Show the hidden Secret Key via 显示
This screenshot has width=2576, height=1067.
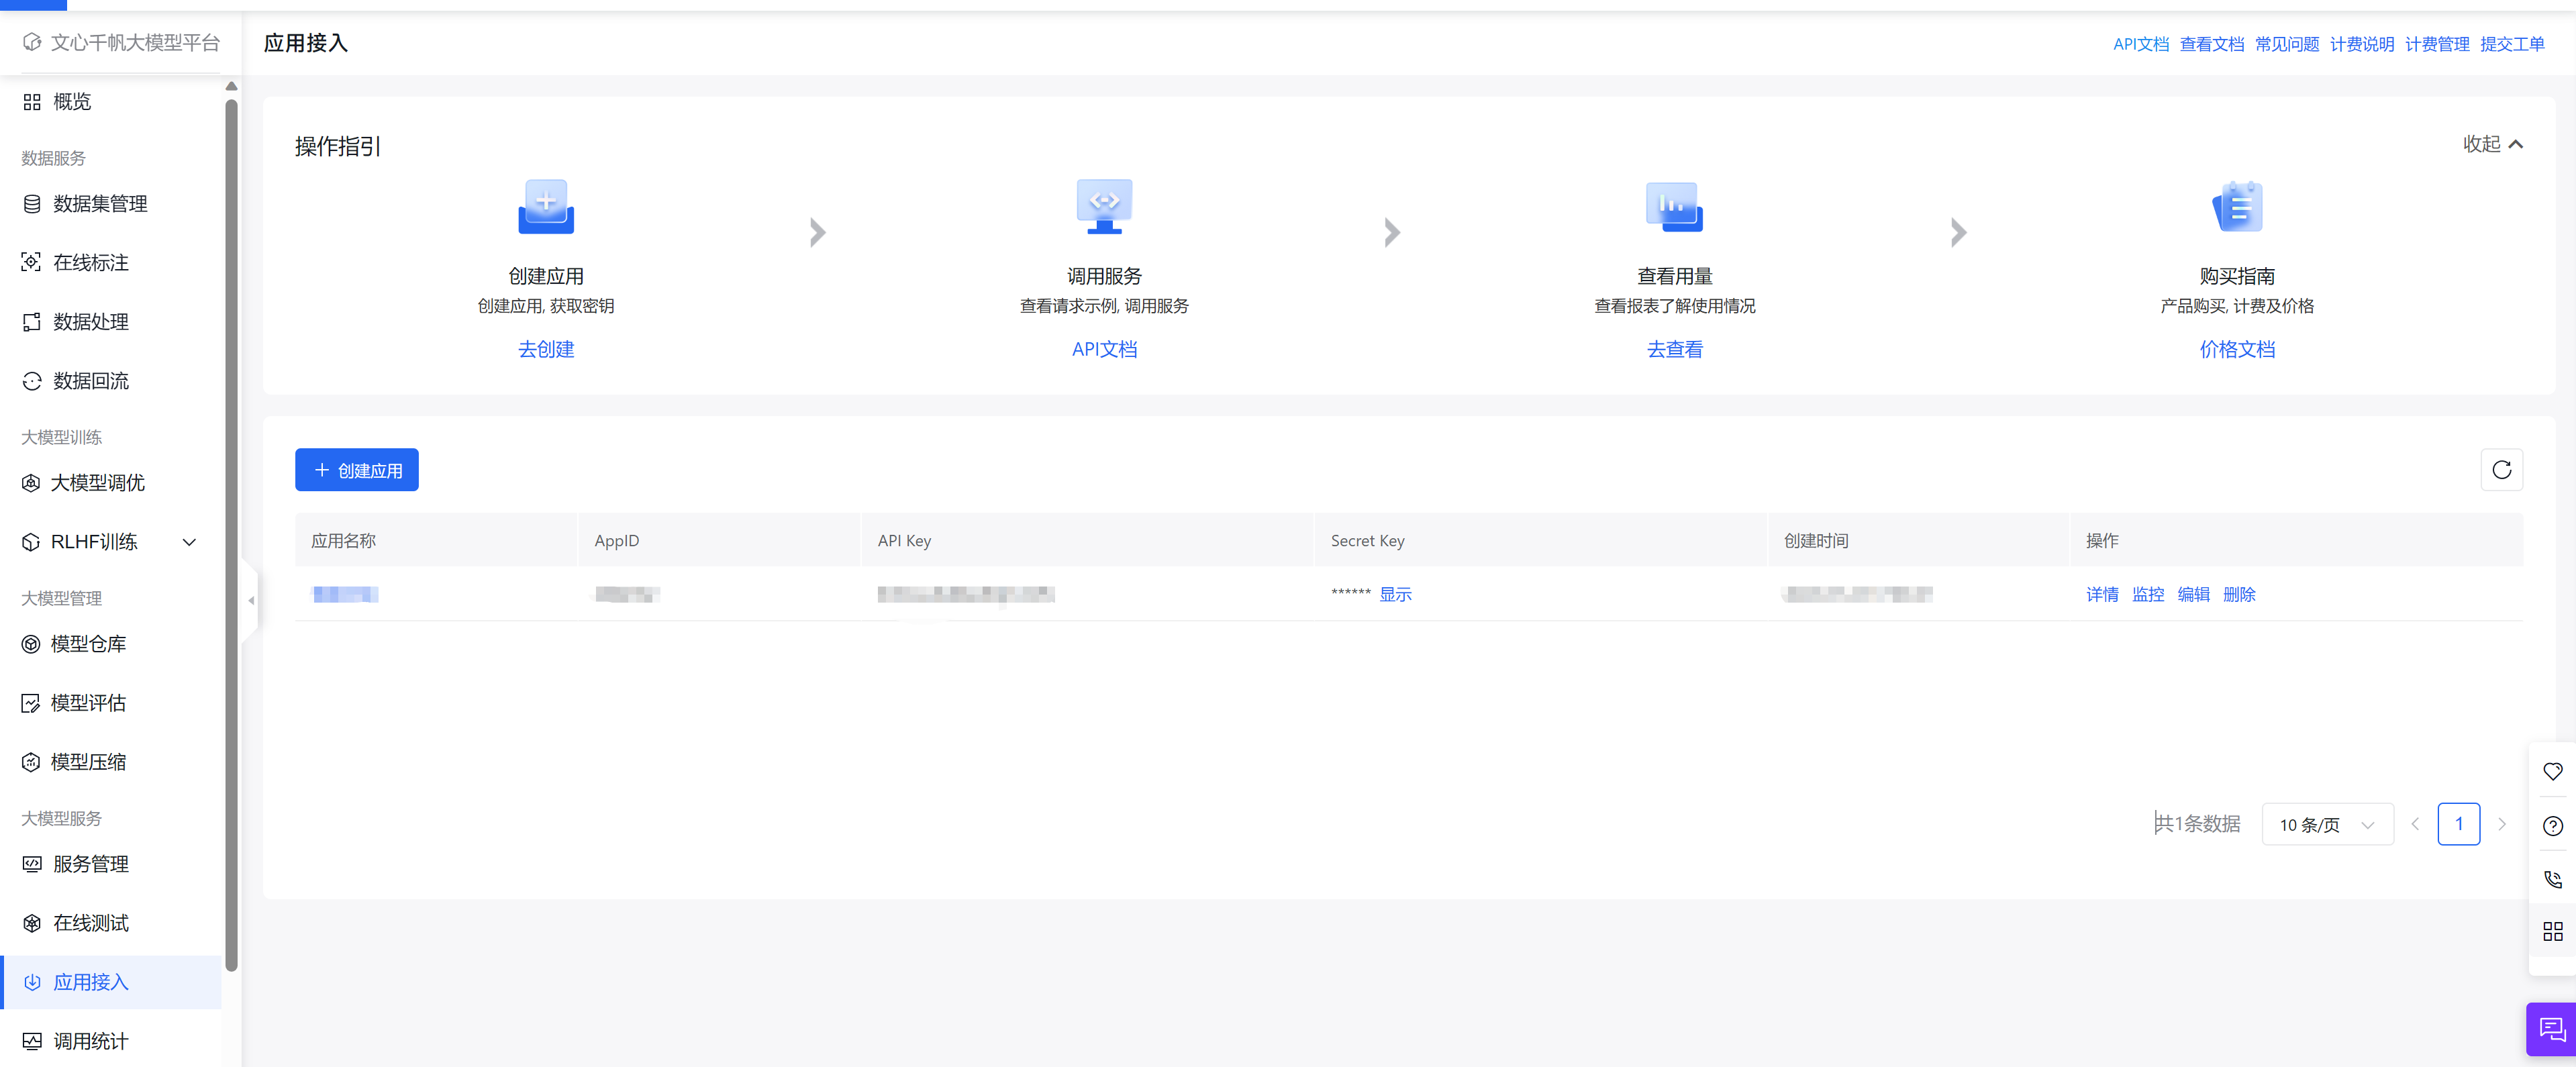1395,594
